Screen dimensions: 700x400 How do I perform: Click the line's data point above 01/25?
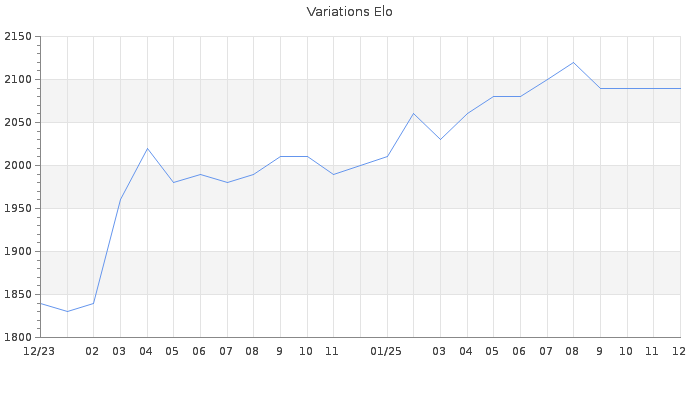tap(387, 156)
